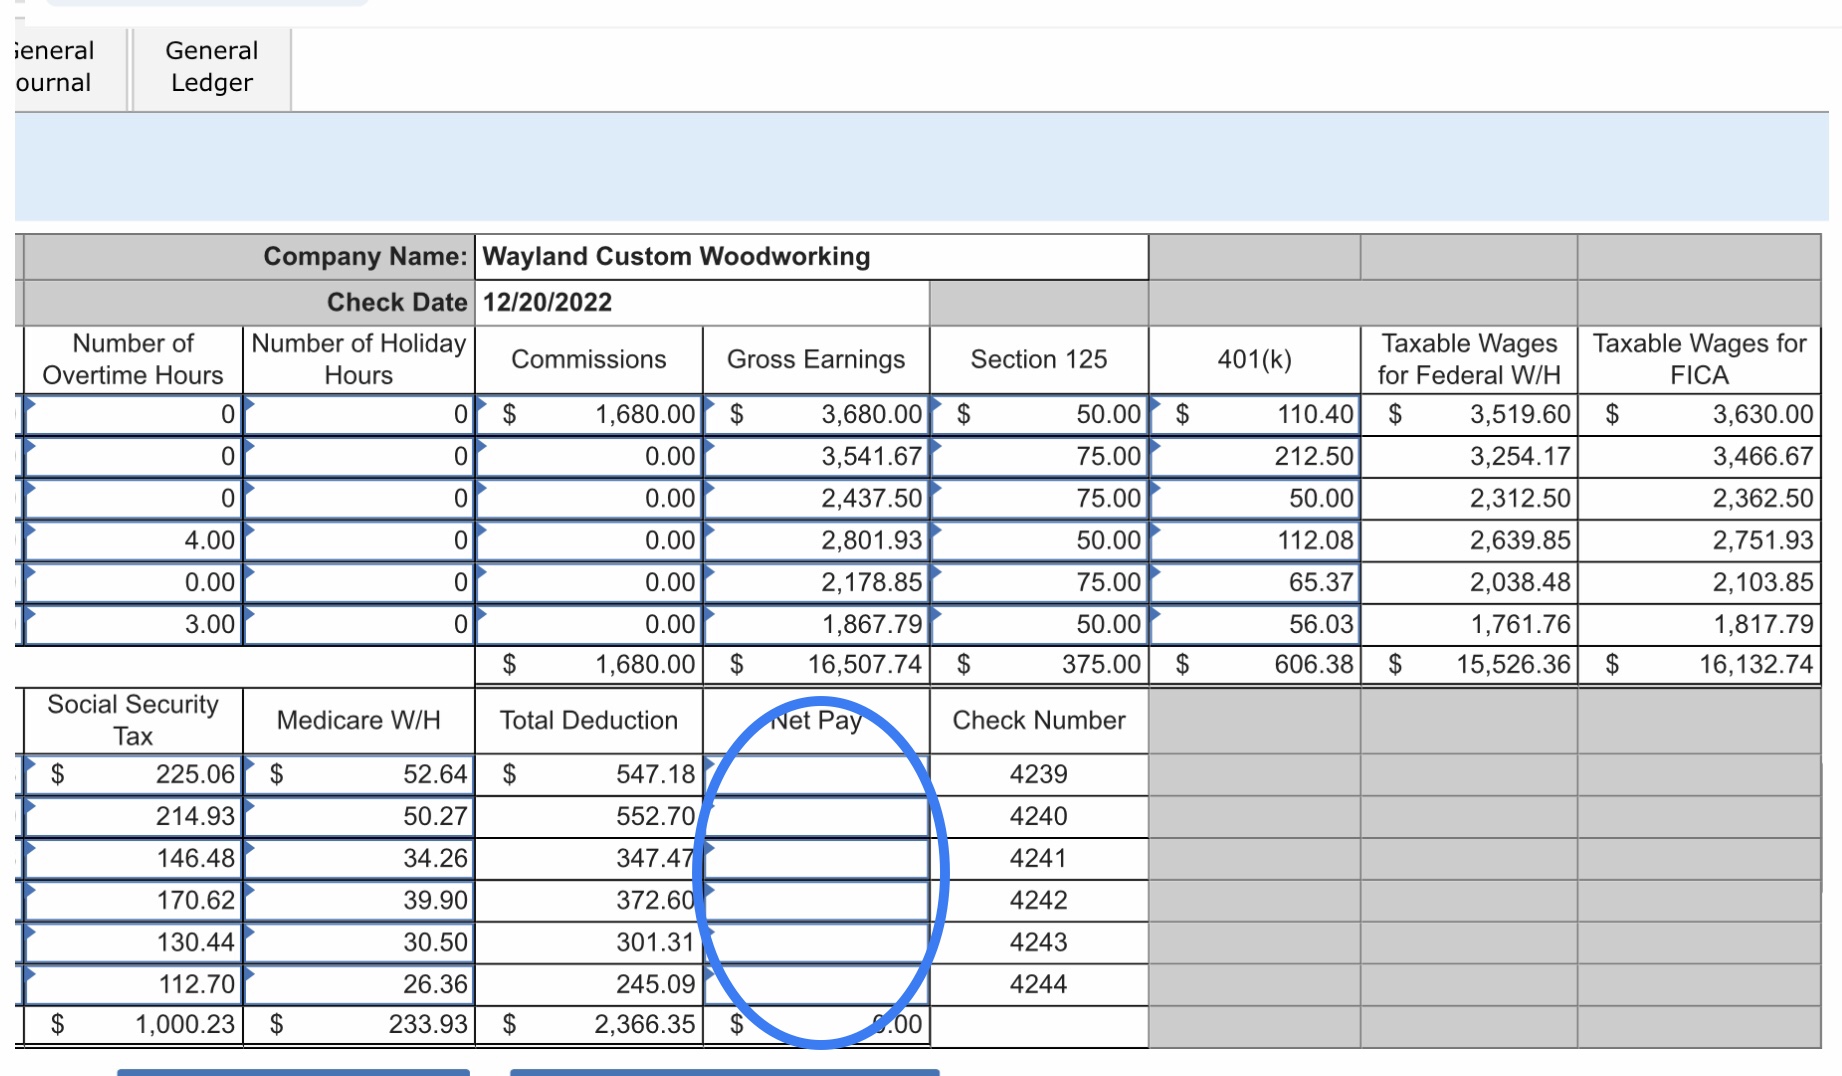
Task: Click Medicare W/H total 233.93
Action: point(359,1024)
